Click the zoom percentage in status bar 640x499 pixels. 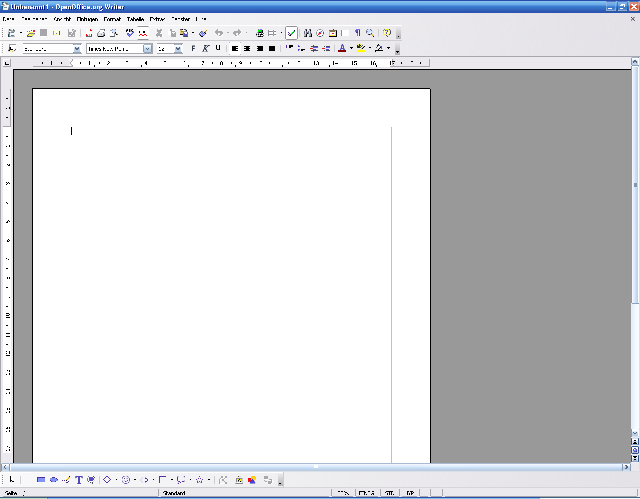tap(343, 493)
